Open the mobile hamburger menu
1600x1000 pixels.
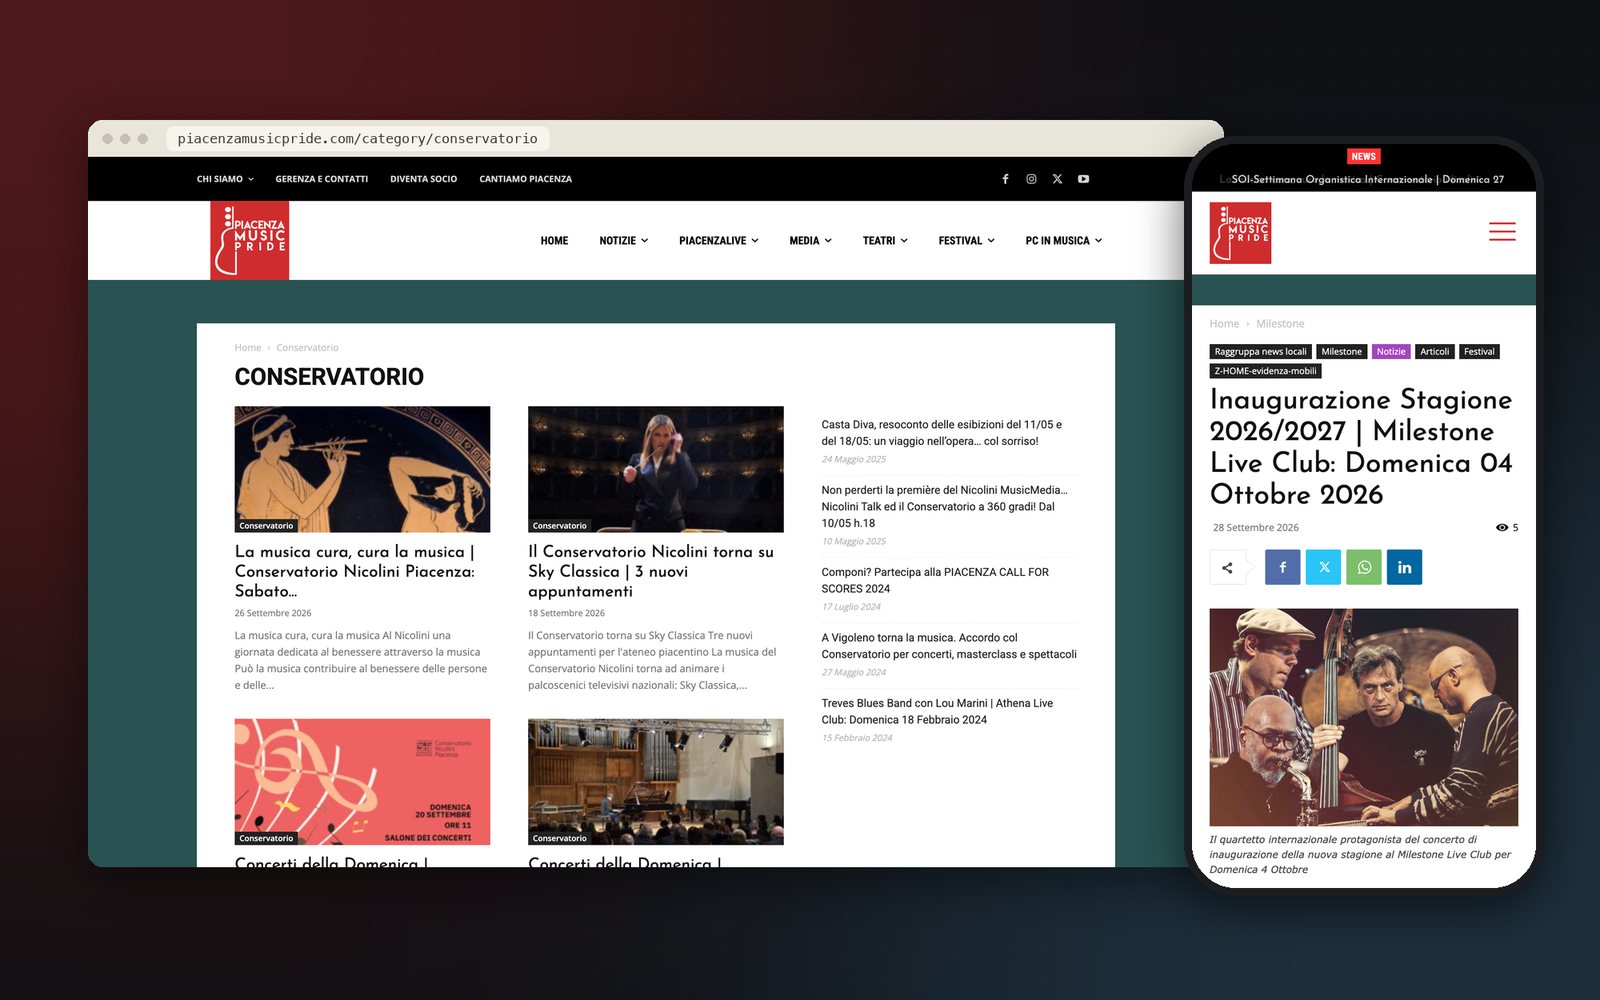pos(1502,232)
